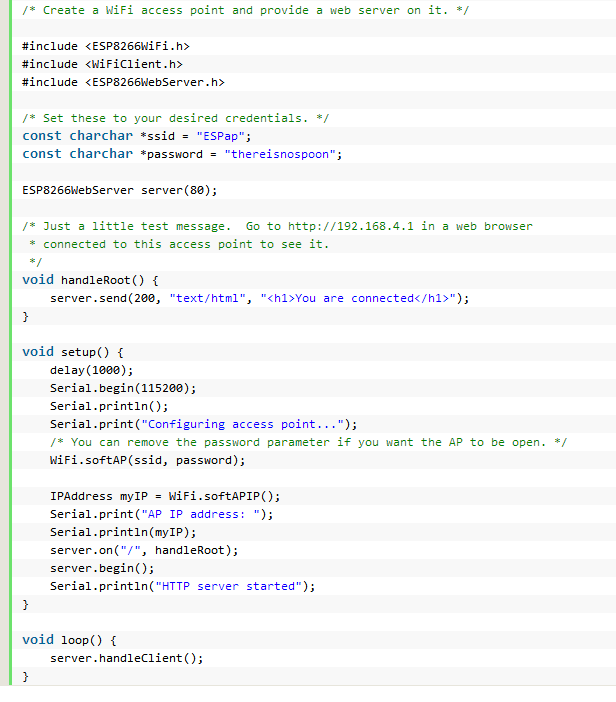
Task: Click the "HTTP server started" string
Action: (x=228, y=586)
